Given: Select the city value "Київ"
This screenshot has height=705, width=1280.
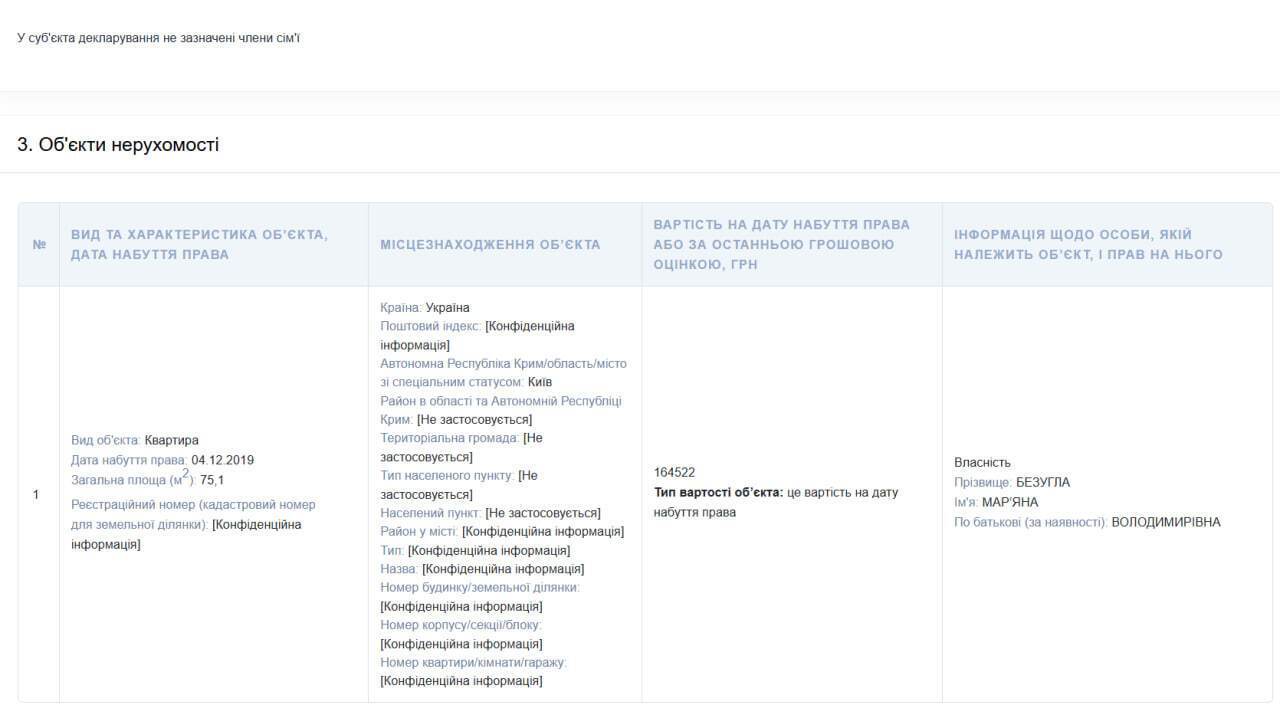Looking at the screenshot, I should pos(540,382).
